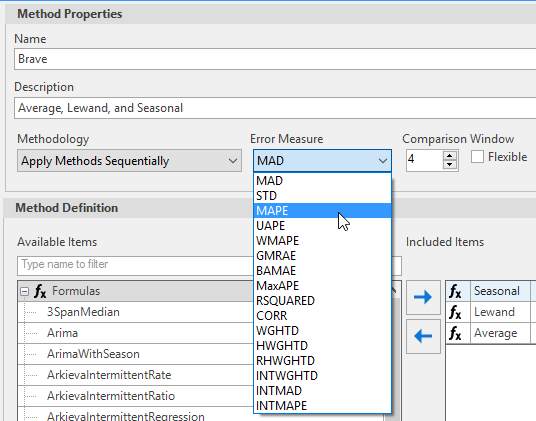Choose MAPE in the dropdown list
This screenshot has width=536, height=421.
(322, 210)
